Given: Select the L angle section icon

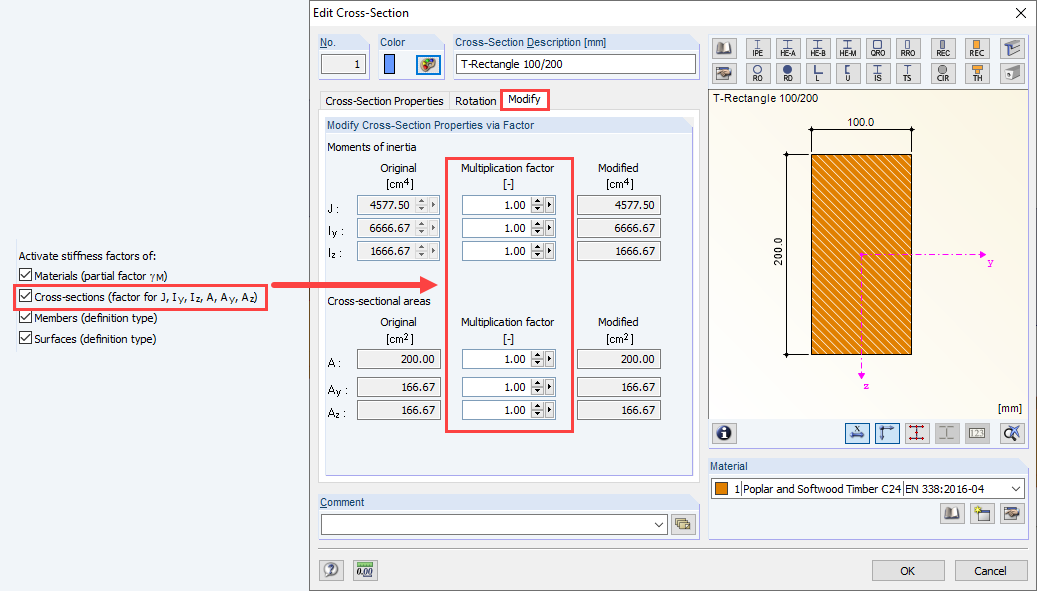Looking at the screenshot, I should click(818, 73).
